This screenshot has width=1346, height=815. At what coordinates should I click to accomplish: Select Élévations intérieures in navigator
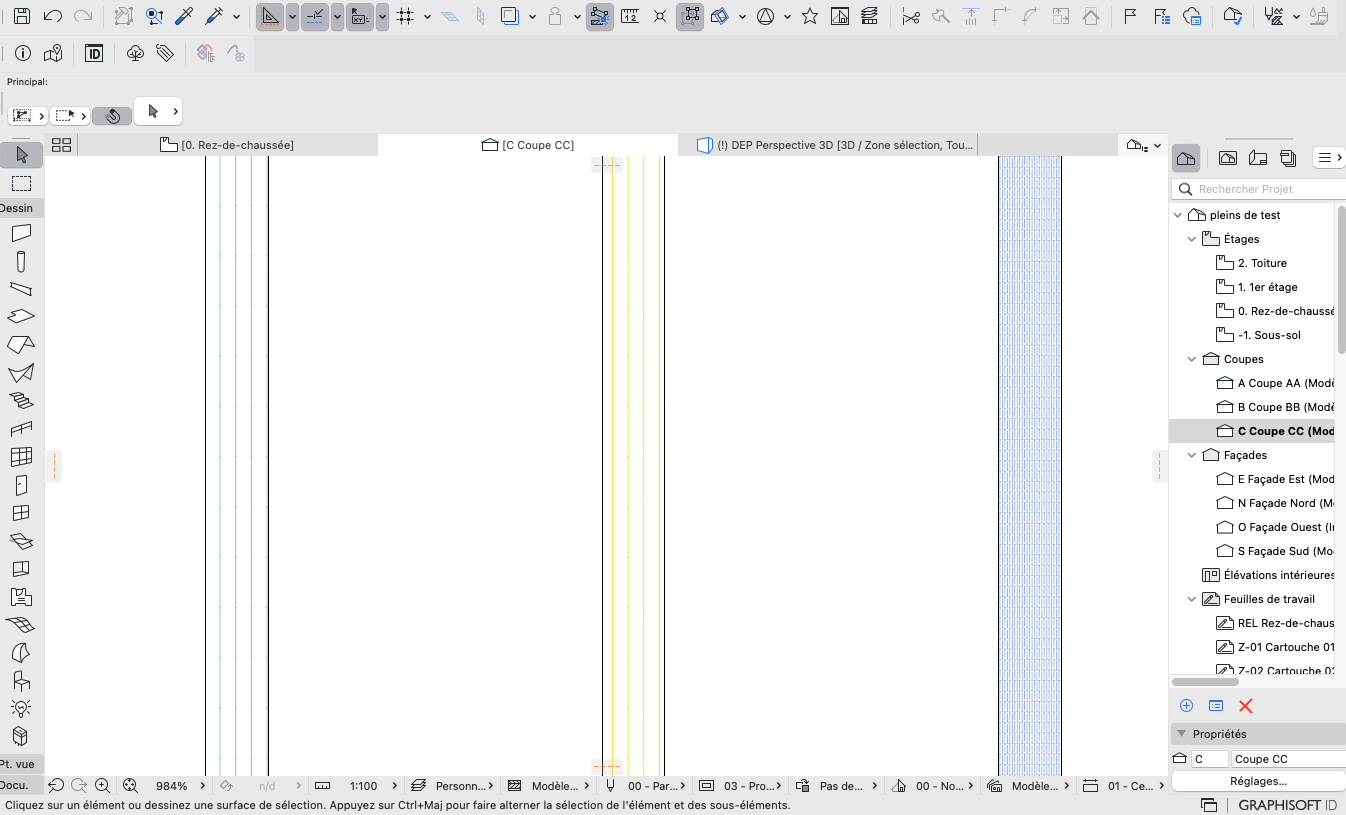(x=1267, y=575)
